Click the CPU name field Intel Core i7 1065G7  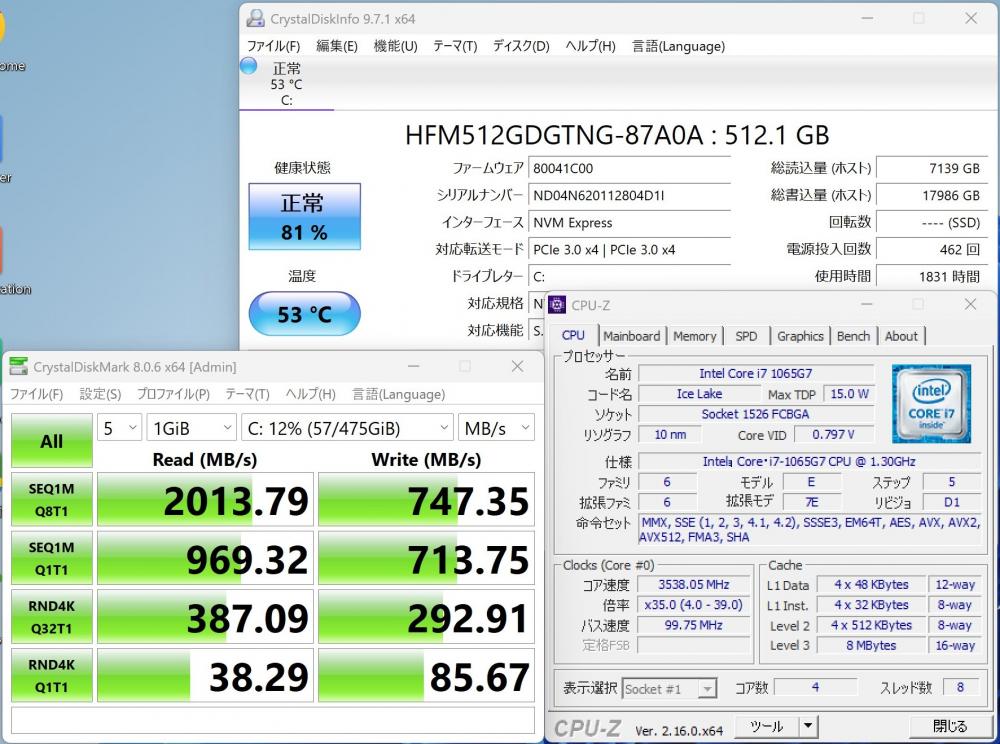tap(756, 374)
